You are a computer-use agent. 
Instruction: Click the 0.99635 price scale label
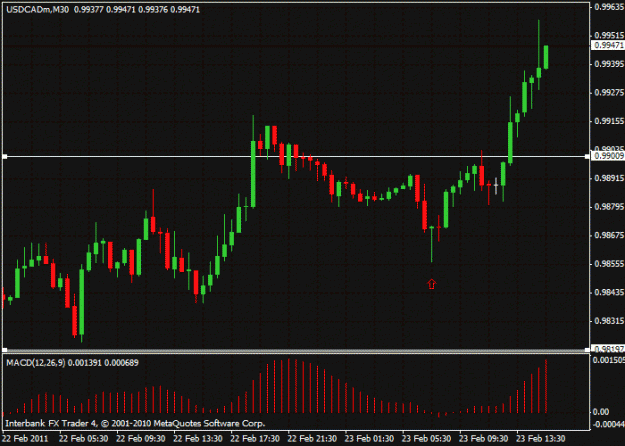coord(609,6)
